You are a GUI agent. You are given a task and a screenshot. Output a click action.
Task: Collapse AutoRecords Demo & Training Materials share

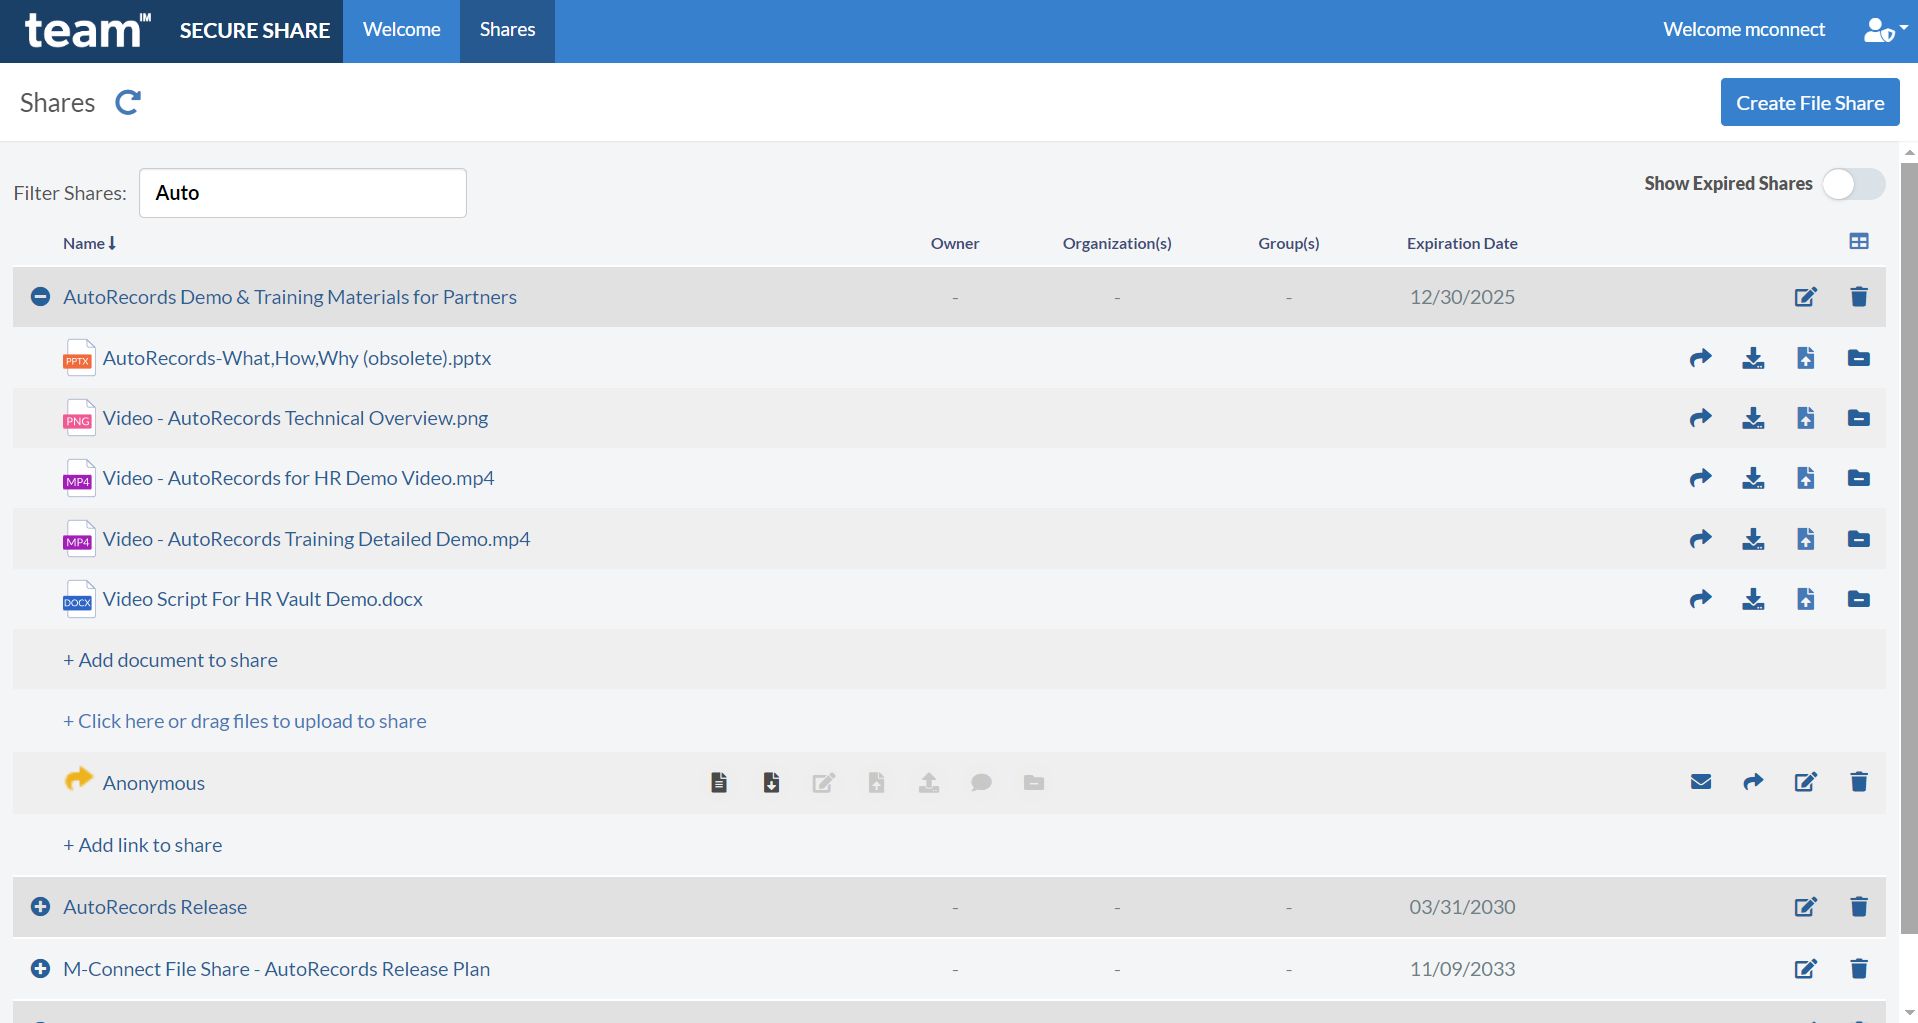(40, 297)
